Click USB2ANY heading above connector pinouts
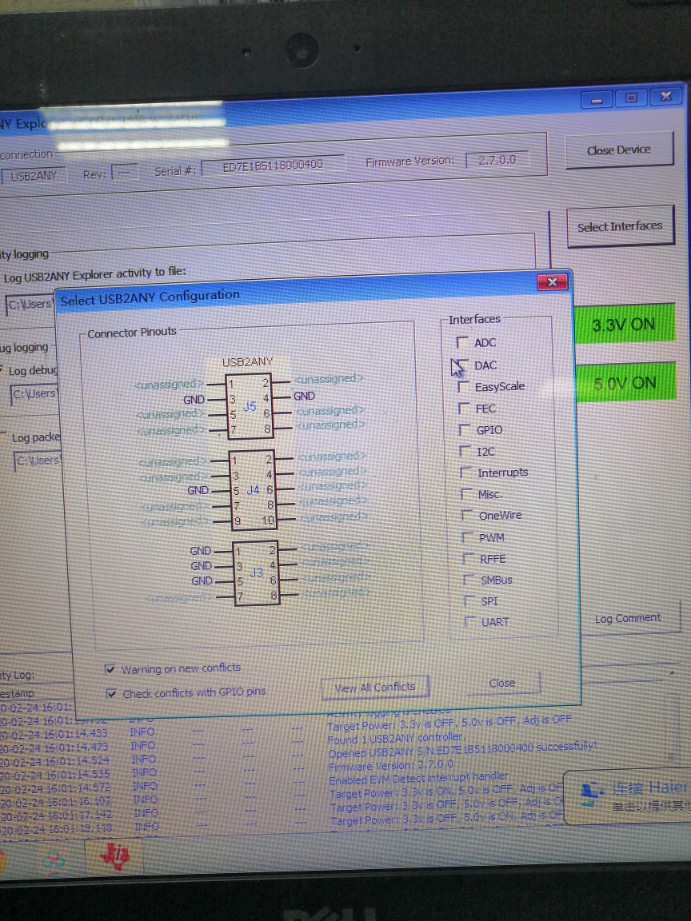 tap(247, 362)
